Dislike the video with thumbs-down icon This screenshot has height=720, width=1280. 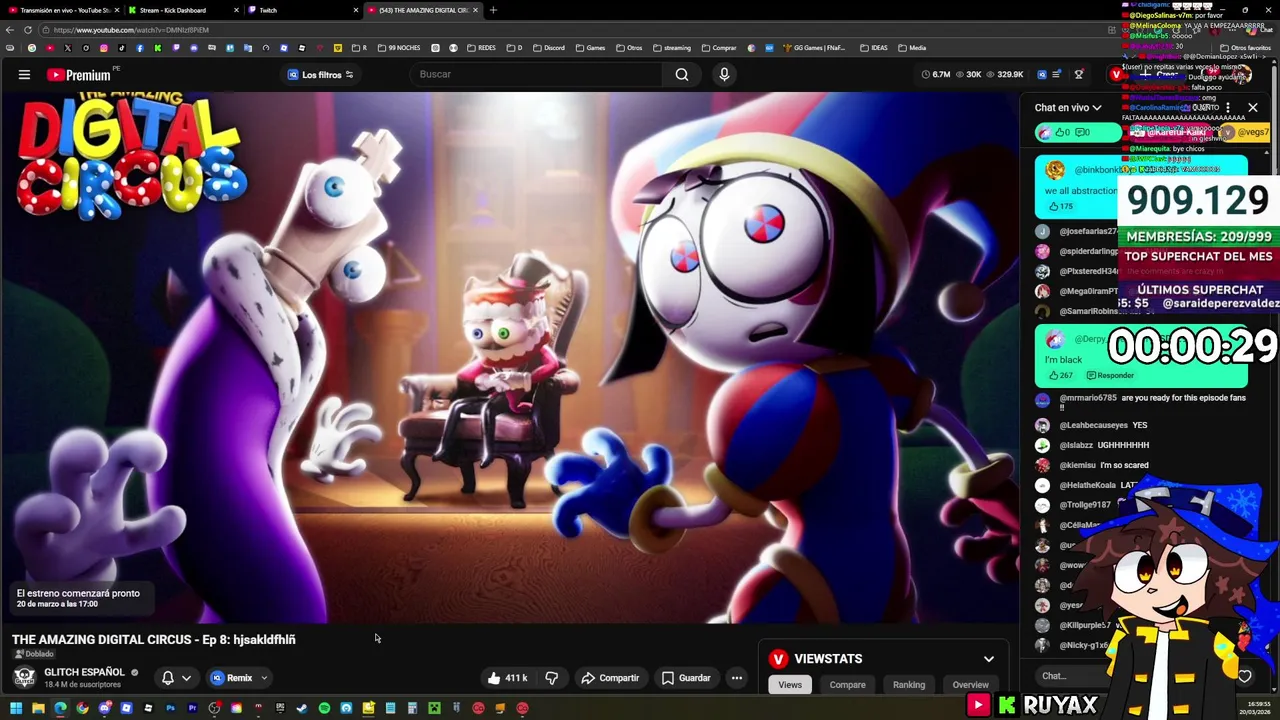[x=551, y=678]
